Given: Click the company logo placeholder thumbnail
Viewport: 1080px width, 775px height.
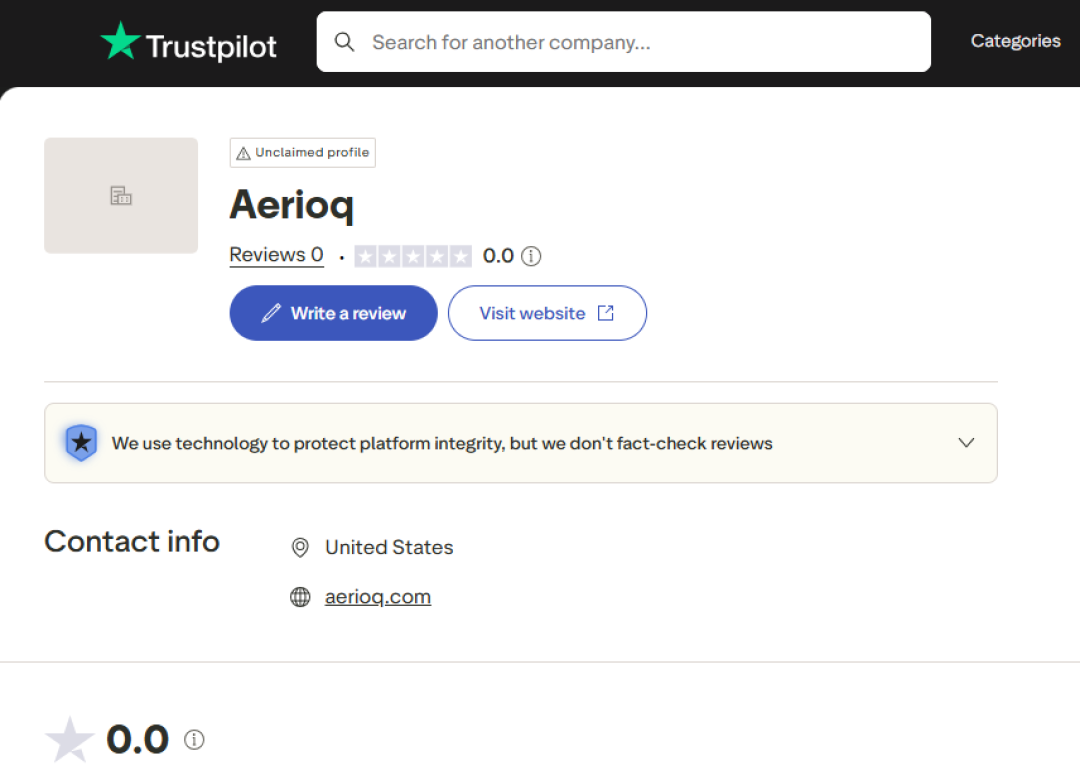Looking at the screenshot, I should tap(121, 196).
